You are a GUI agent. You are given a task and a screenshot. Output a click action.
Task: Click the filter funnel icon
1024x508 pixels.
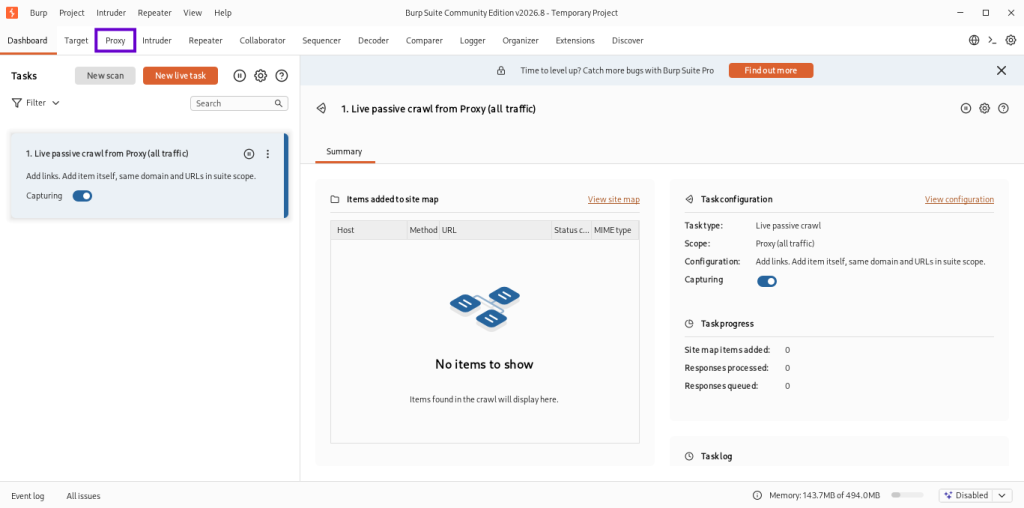(16, 103)
